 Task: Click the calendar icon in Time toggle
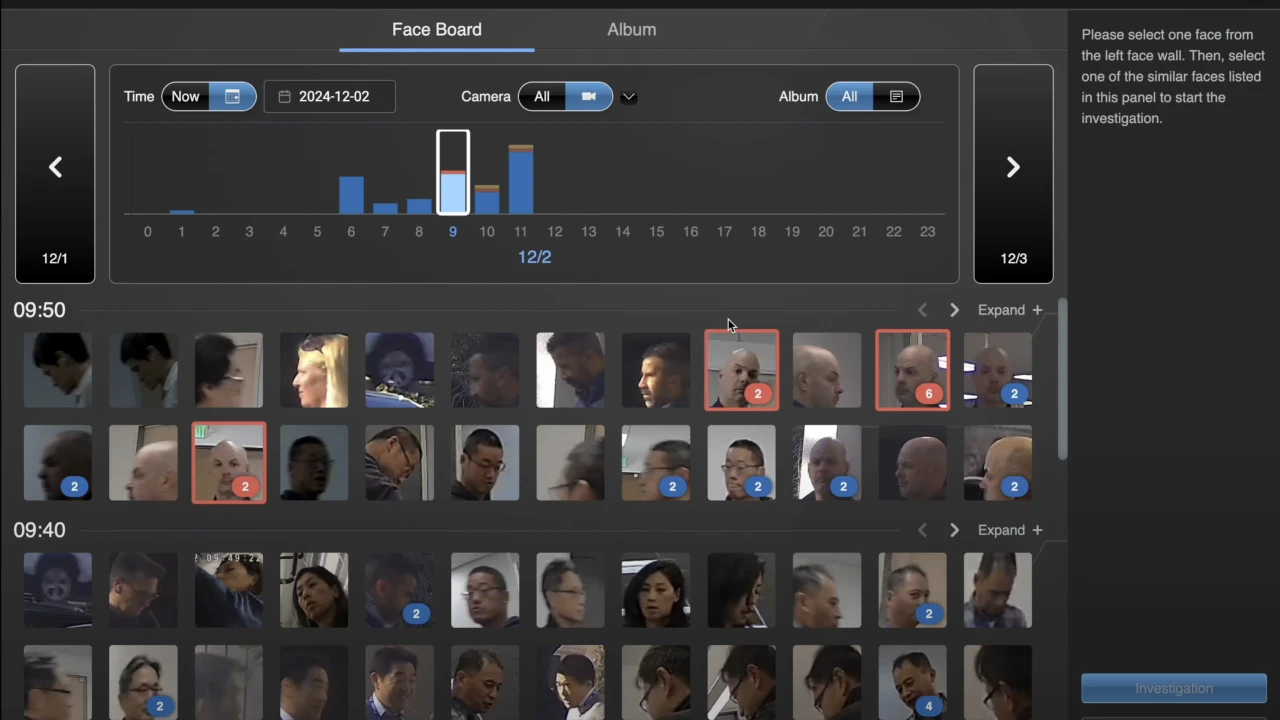[233, 97]
